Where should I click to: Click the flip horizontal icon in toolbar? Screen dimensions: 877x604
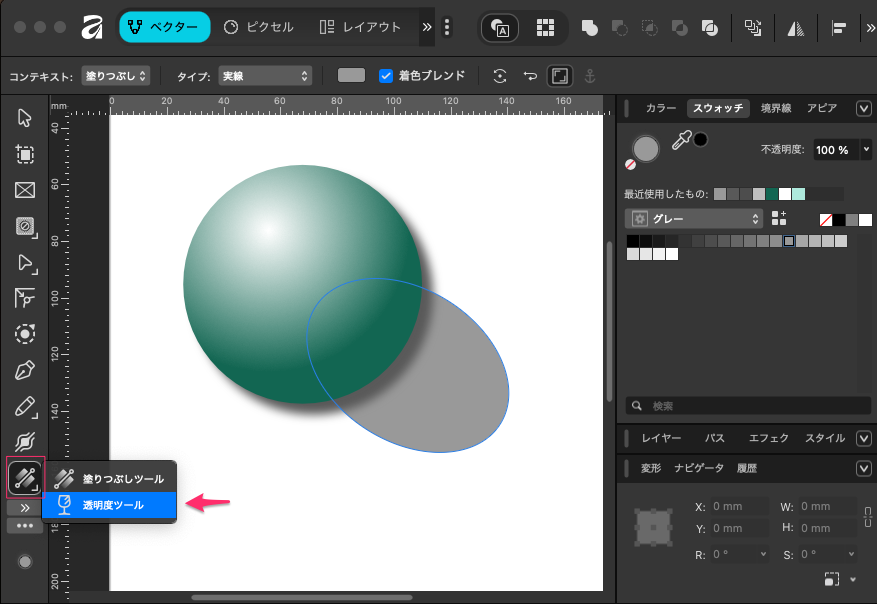tap(798, 28)
